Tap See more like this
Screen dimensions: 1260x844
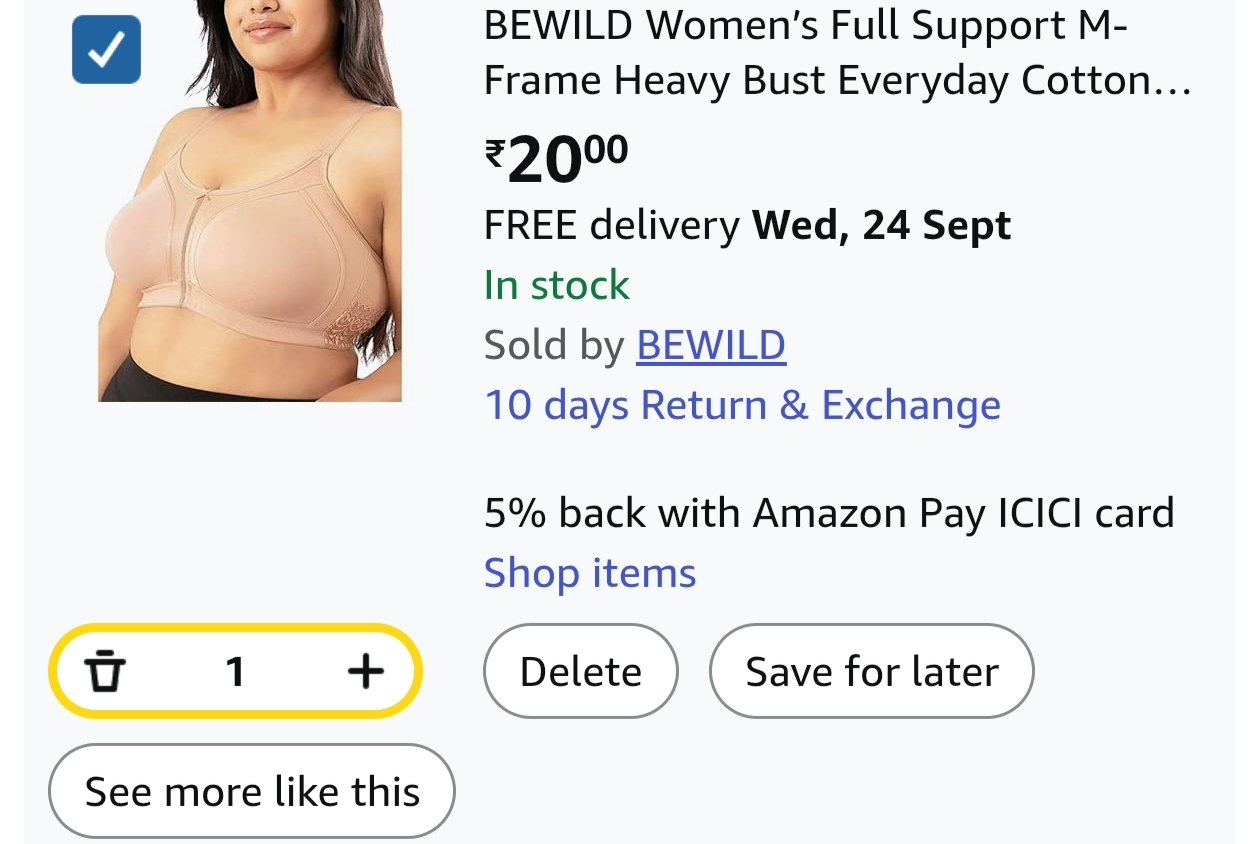[x=252, y=791]
